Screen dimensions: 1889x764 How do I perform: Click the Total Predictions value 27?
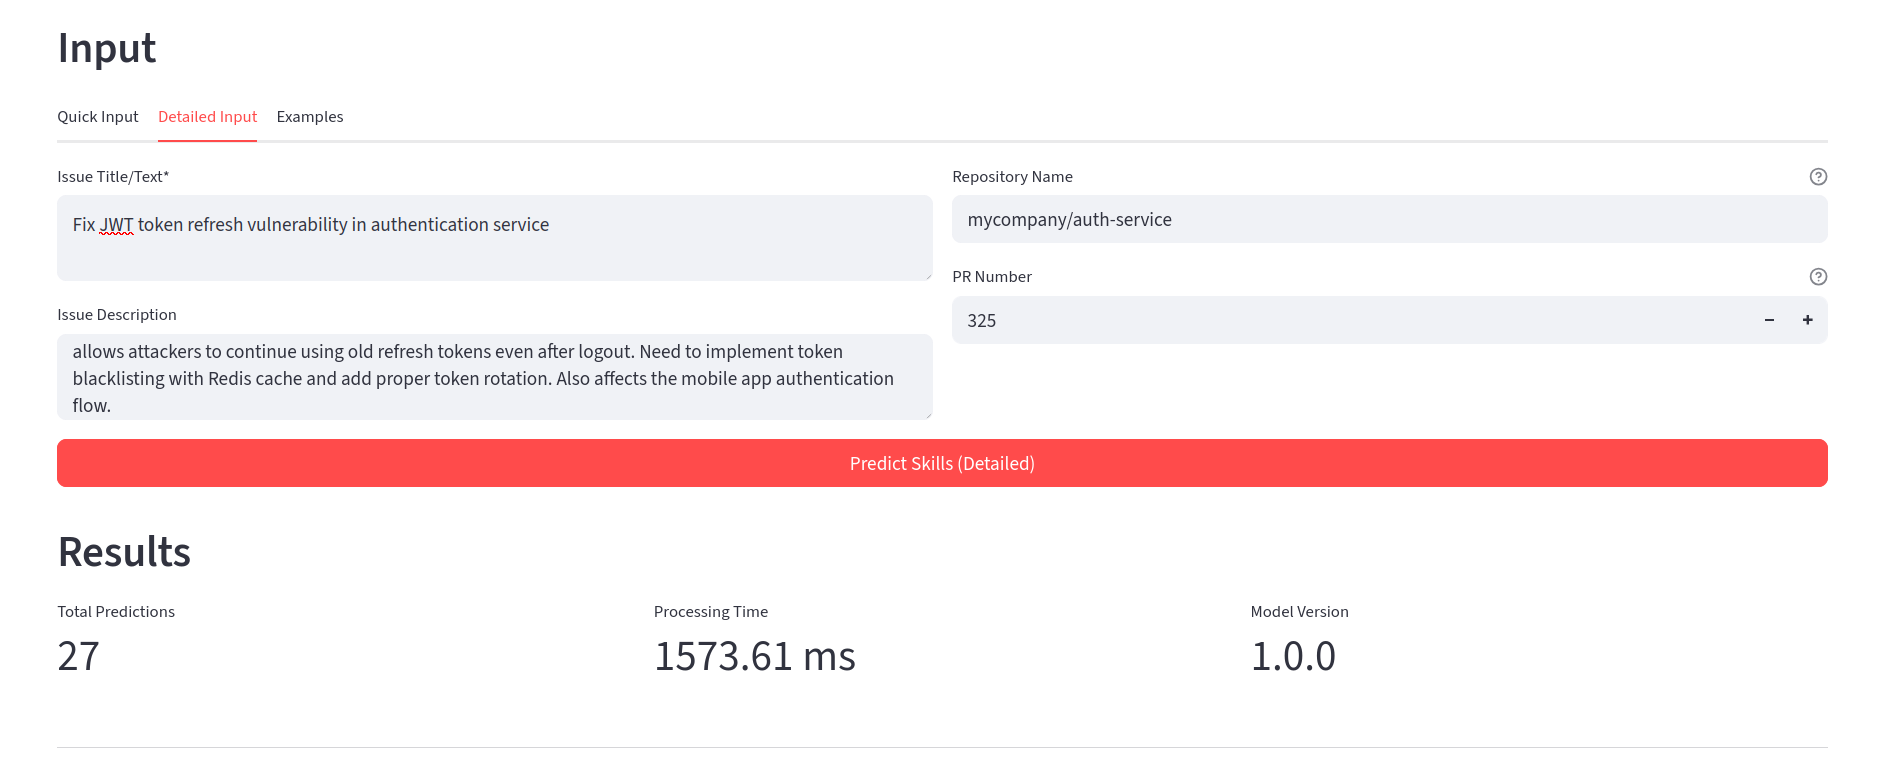point(79,657)
